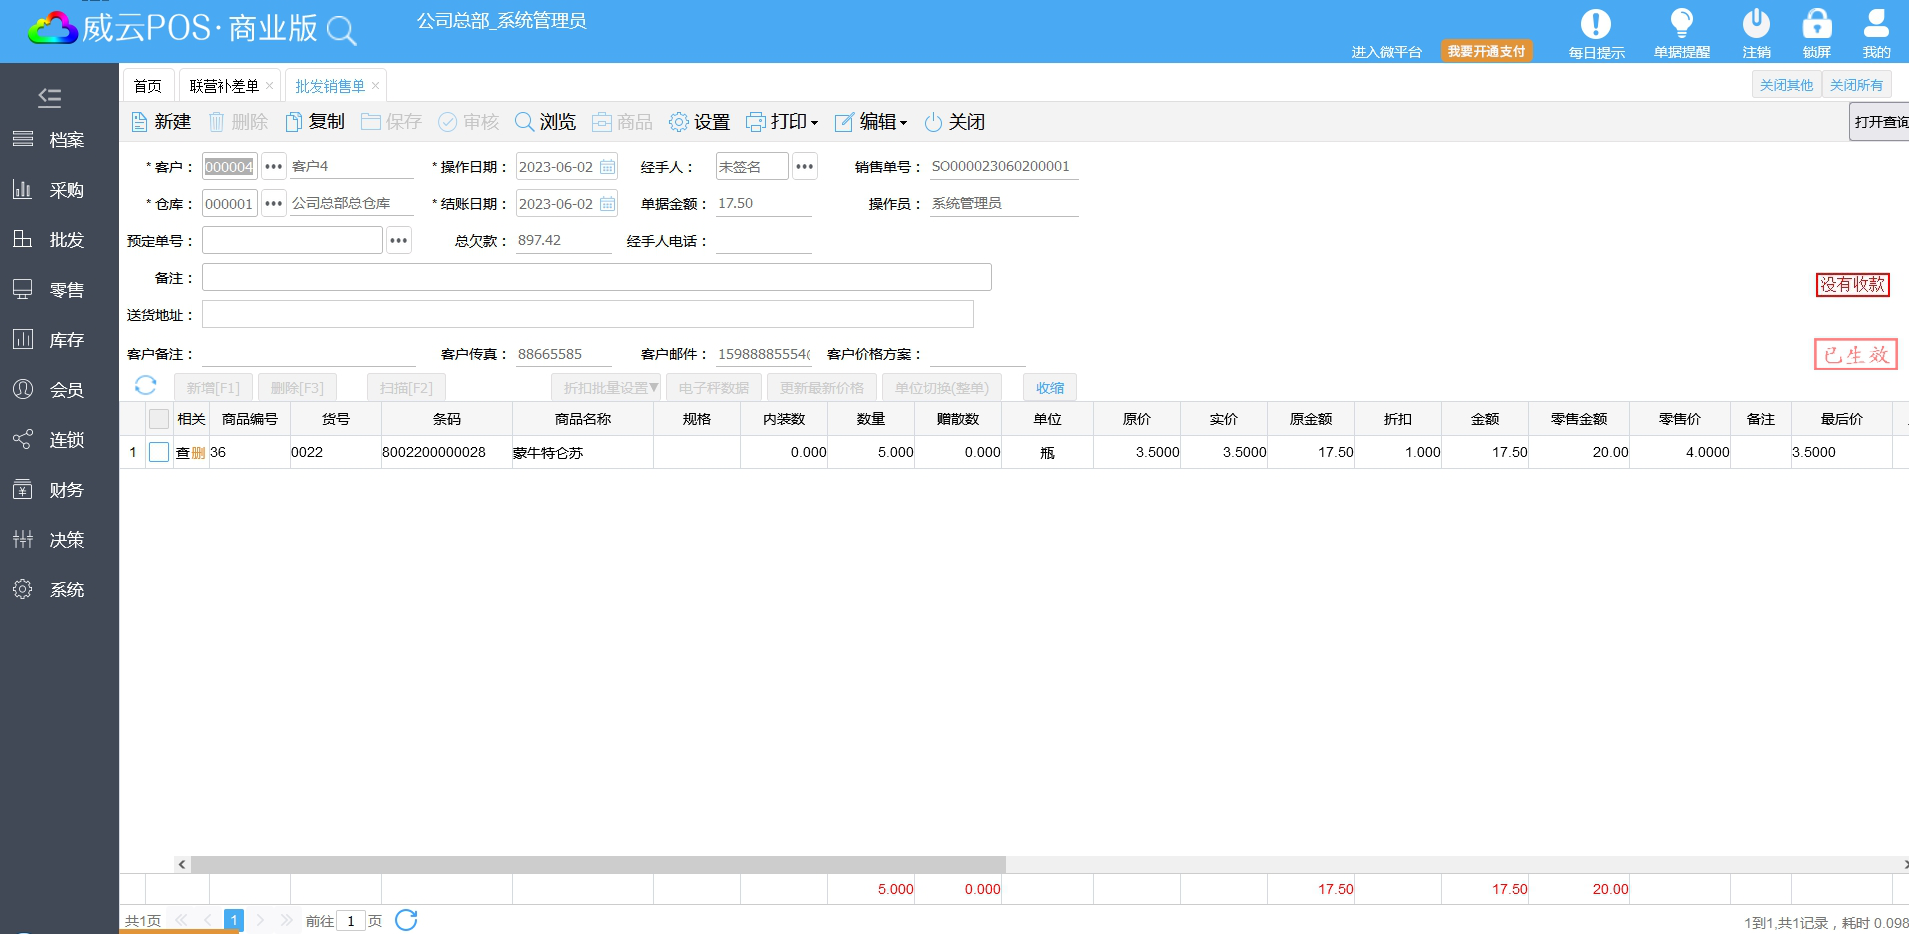Click the horizontal scrollbar under the grid
1909x934 pixels.
[x=598, y=864]
